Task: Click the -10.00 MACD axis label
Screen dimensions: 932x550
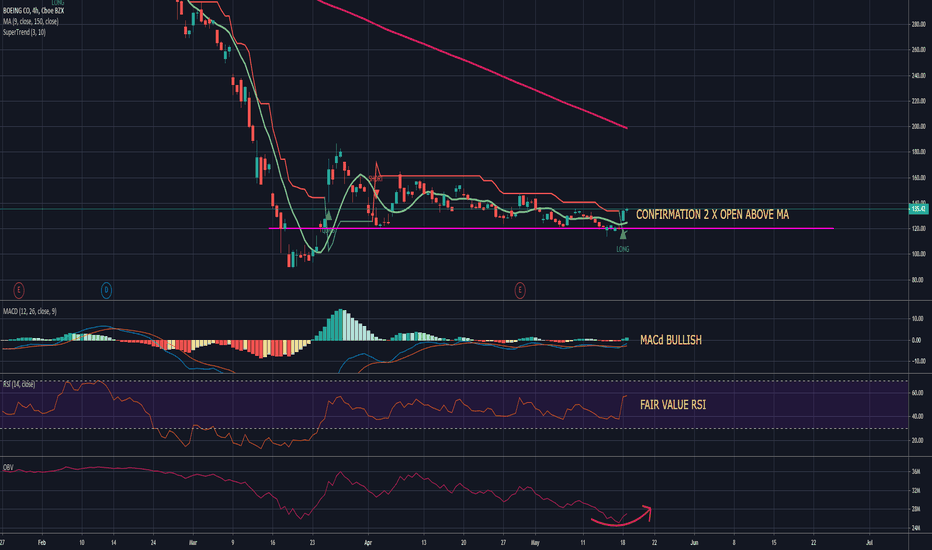Action: (917, 362)
